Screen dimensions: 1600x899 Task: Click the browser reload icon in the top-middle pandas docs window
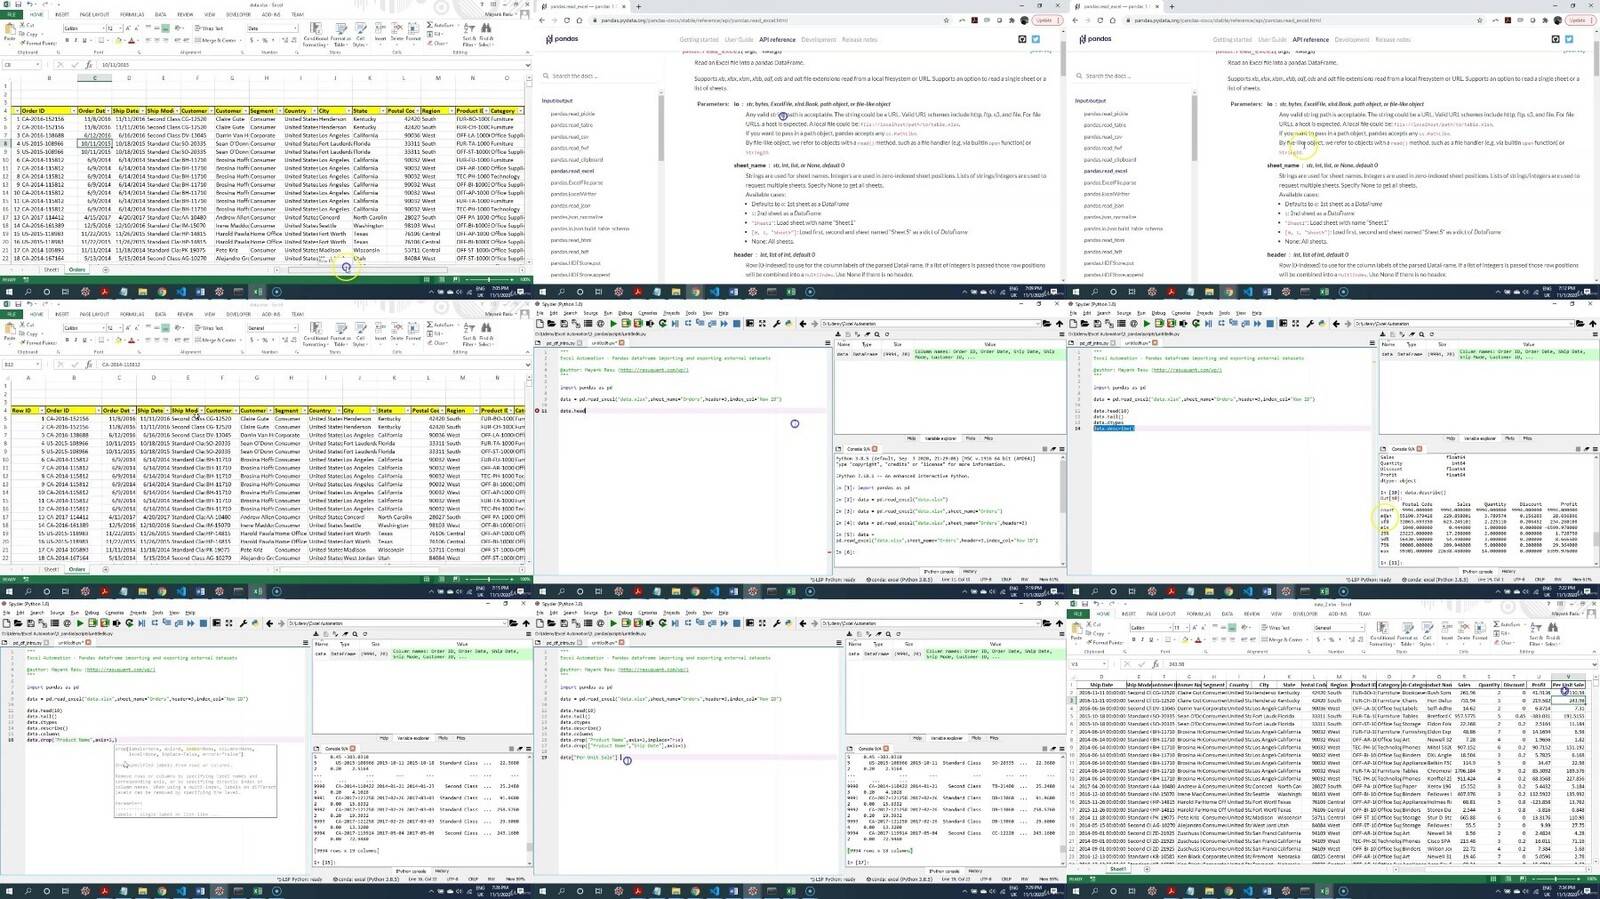point(567,20)
